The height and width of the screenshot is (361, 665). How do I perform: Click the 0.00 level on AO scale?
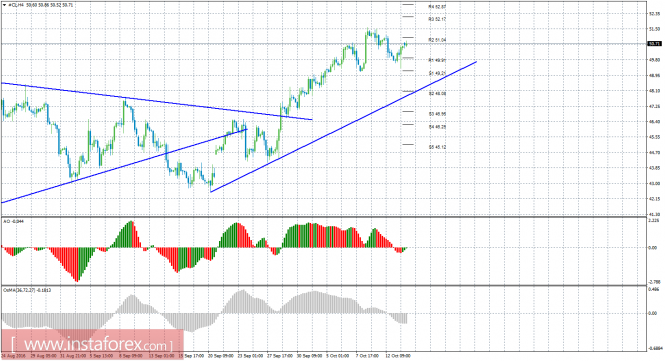[x=653, y=248]
